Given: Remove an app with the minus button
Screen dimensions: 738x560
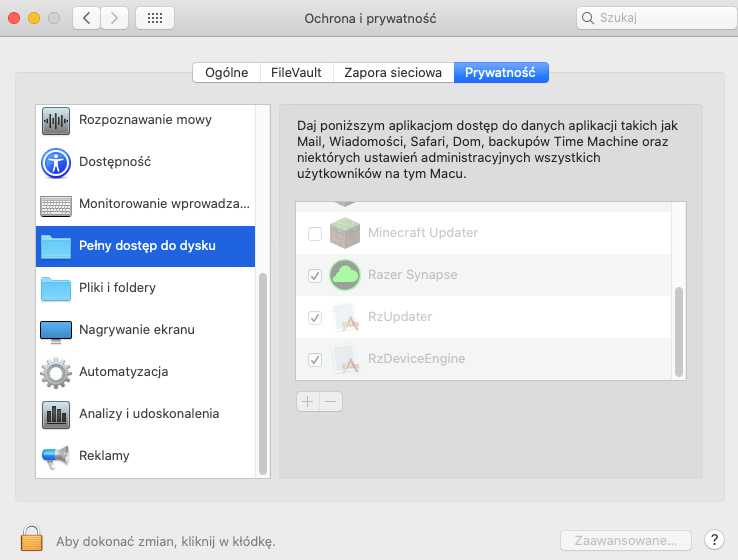Looking at the screenshot, I should tap(331, 401).
